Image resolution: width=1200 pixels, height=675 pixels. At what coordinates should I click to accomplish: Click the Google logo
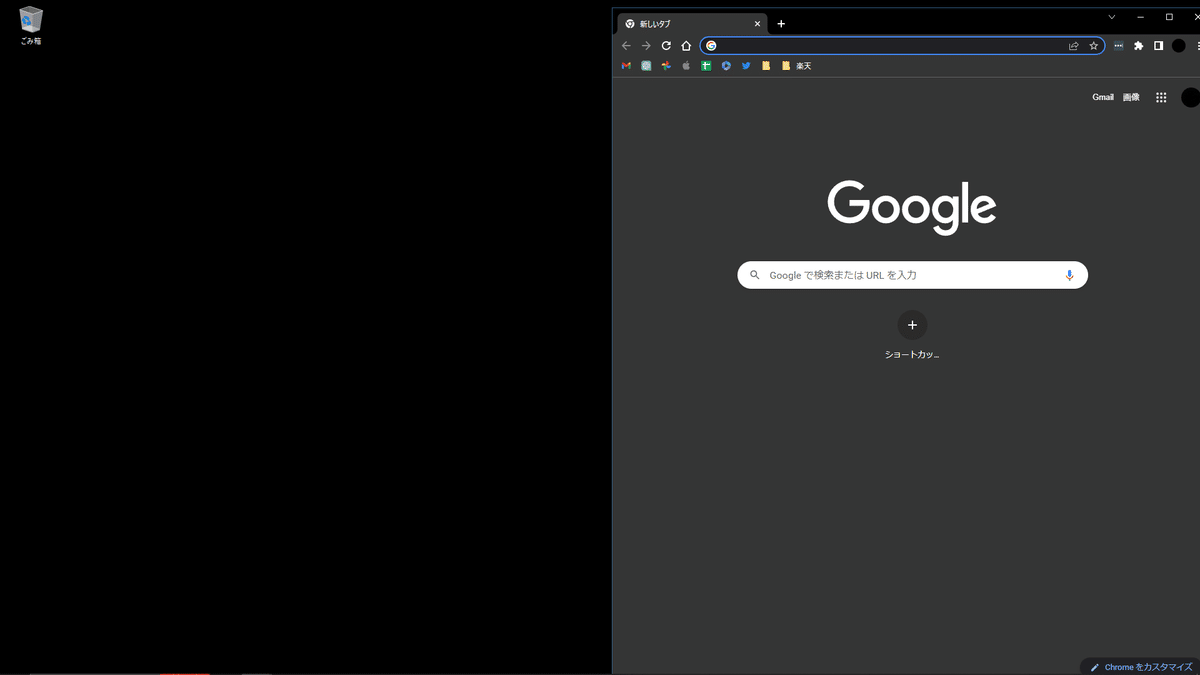click(912, 207)
